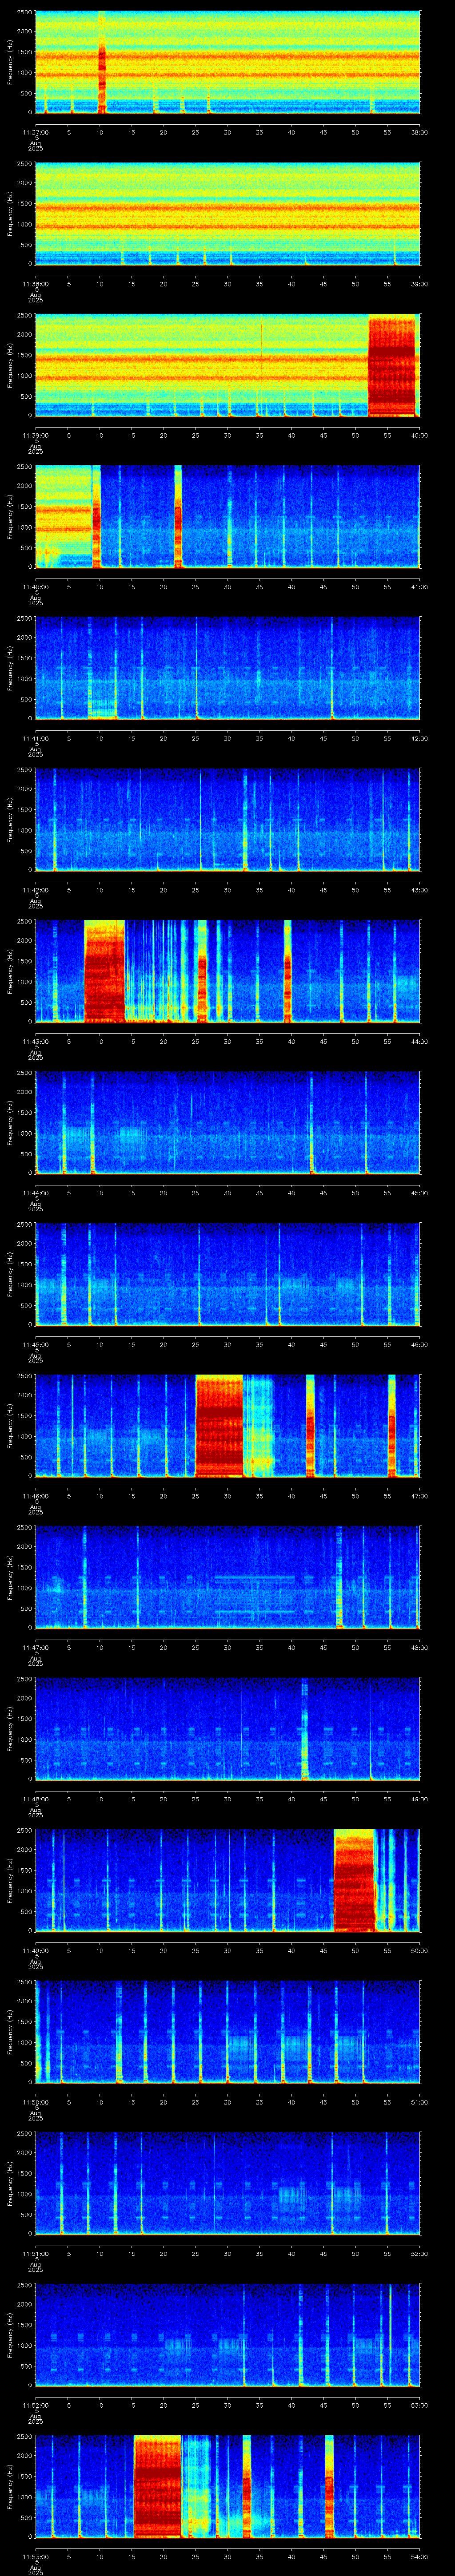Click the spectrogram panel starting at 11:44:00
Screen dimensions: 455x2576
point(228,1123)
